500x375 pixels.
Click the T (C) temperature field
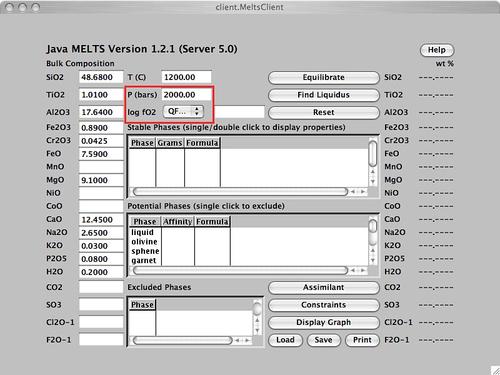coord(186,77)
